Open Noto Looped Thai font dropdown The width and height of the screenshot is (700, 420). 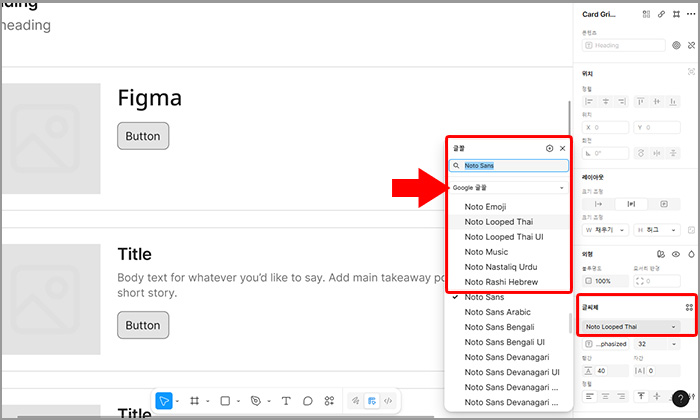point(631,327)
